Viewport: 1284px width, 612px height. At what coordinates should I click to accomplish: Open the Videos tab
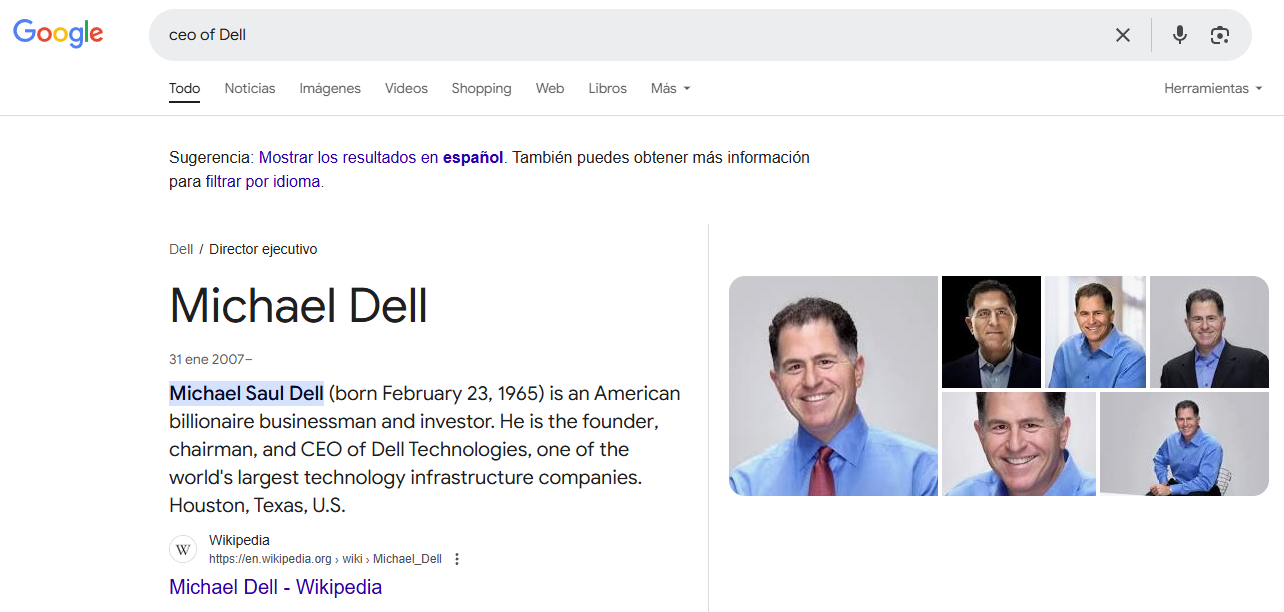[x=406, y=88]
